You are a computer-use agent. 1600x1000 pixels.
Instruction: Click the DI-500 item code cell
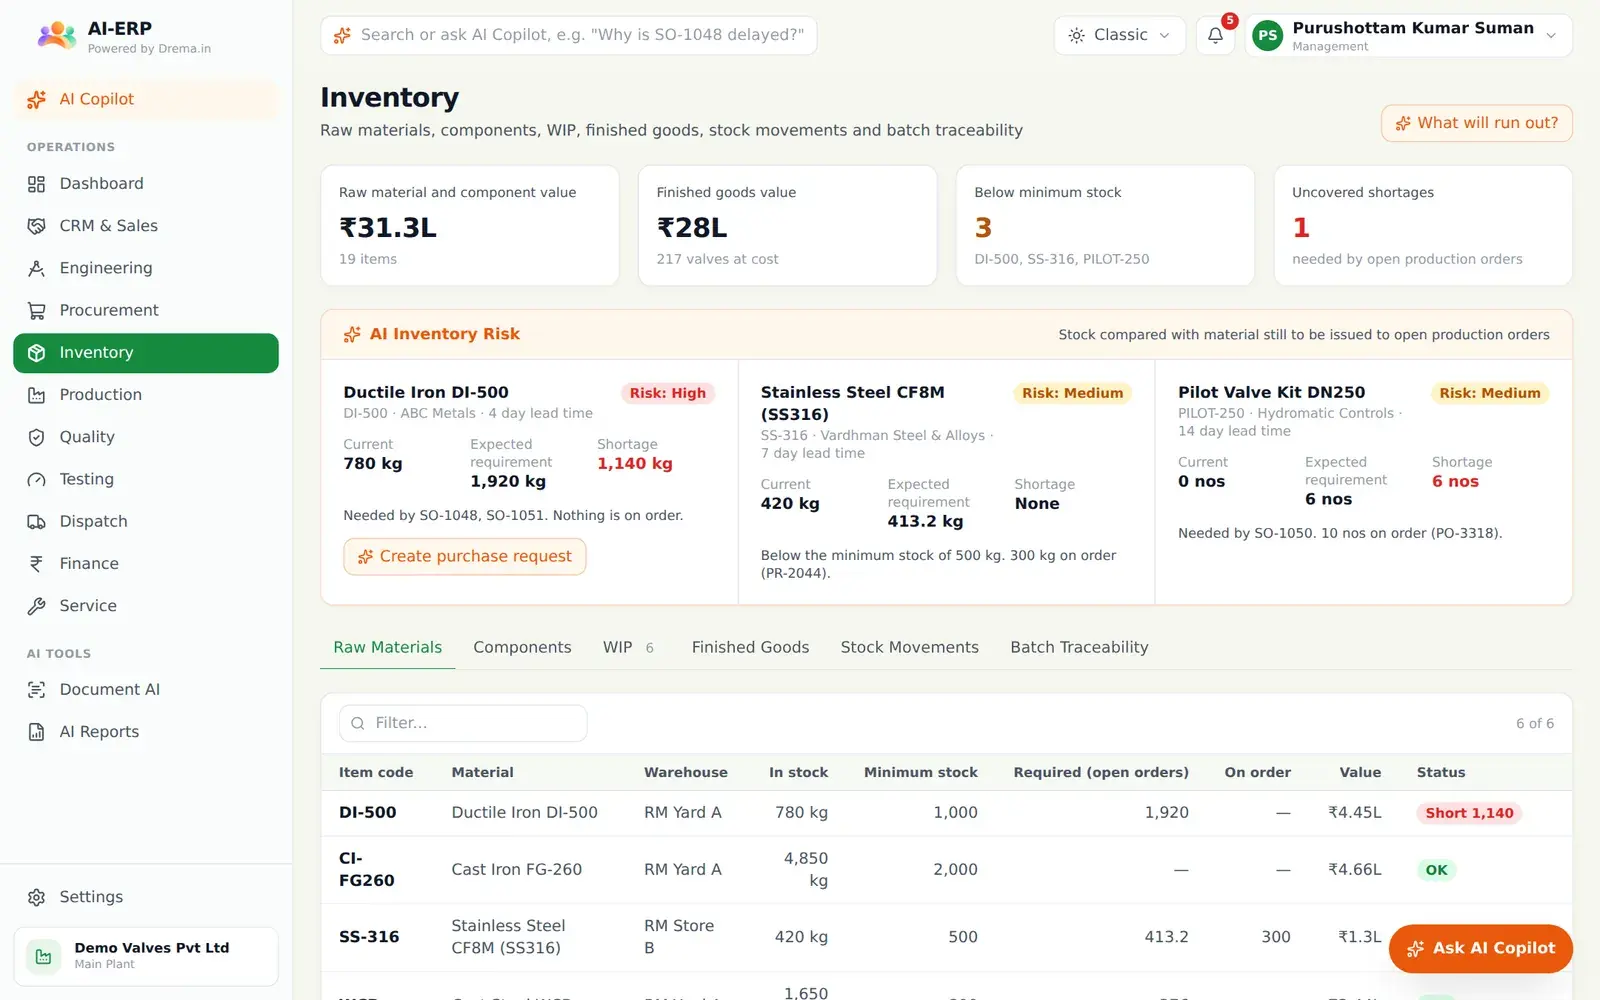click(x=367, y=813)
